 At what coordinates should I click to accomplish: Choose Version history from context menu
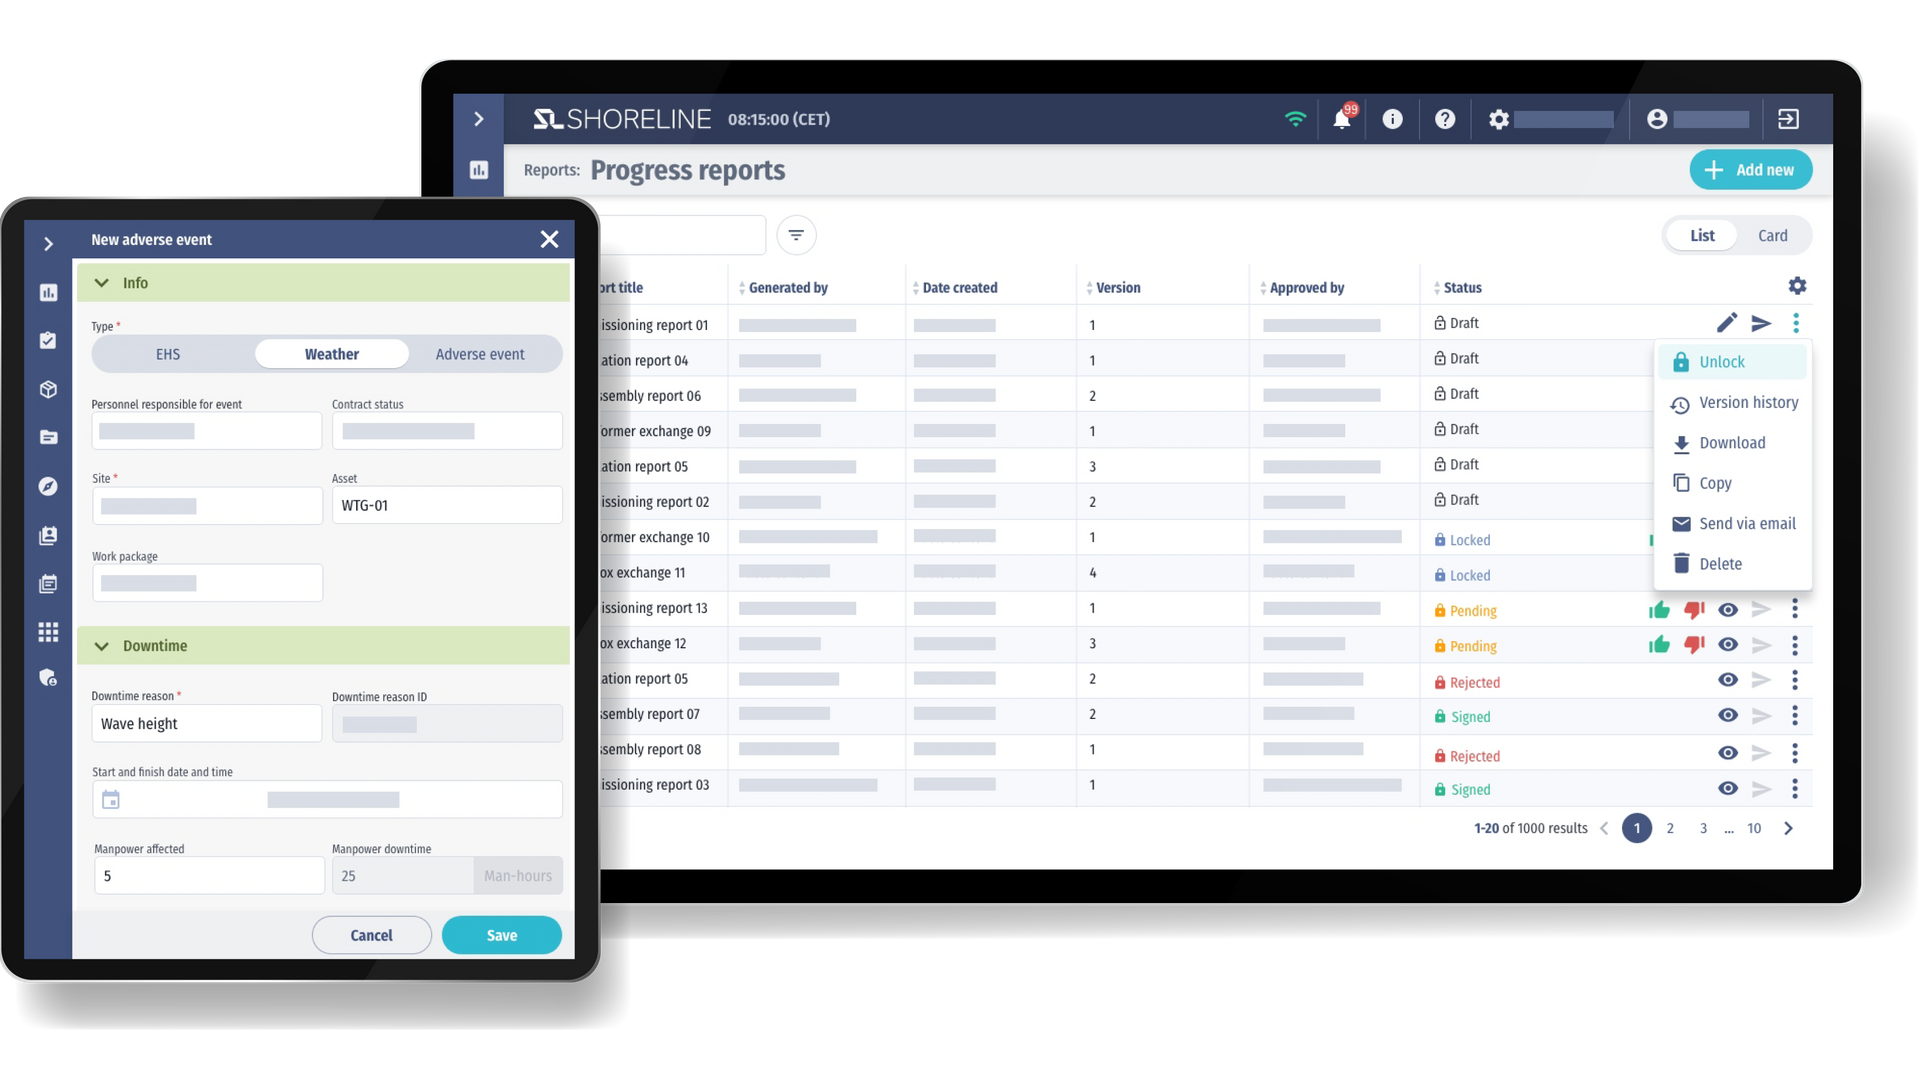pos(1748,402)
